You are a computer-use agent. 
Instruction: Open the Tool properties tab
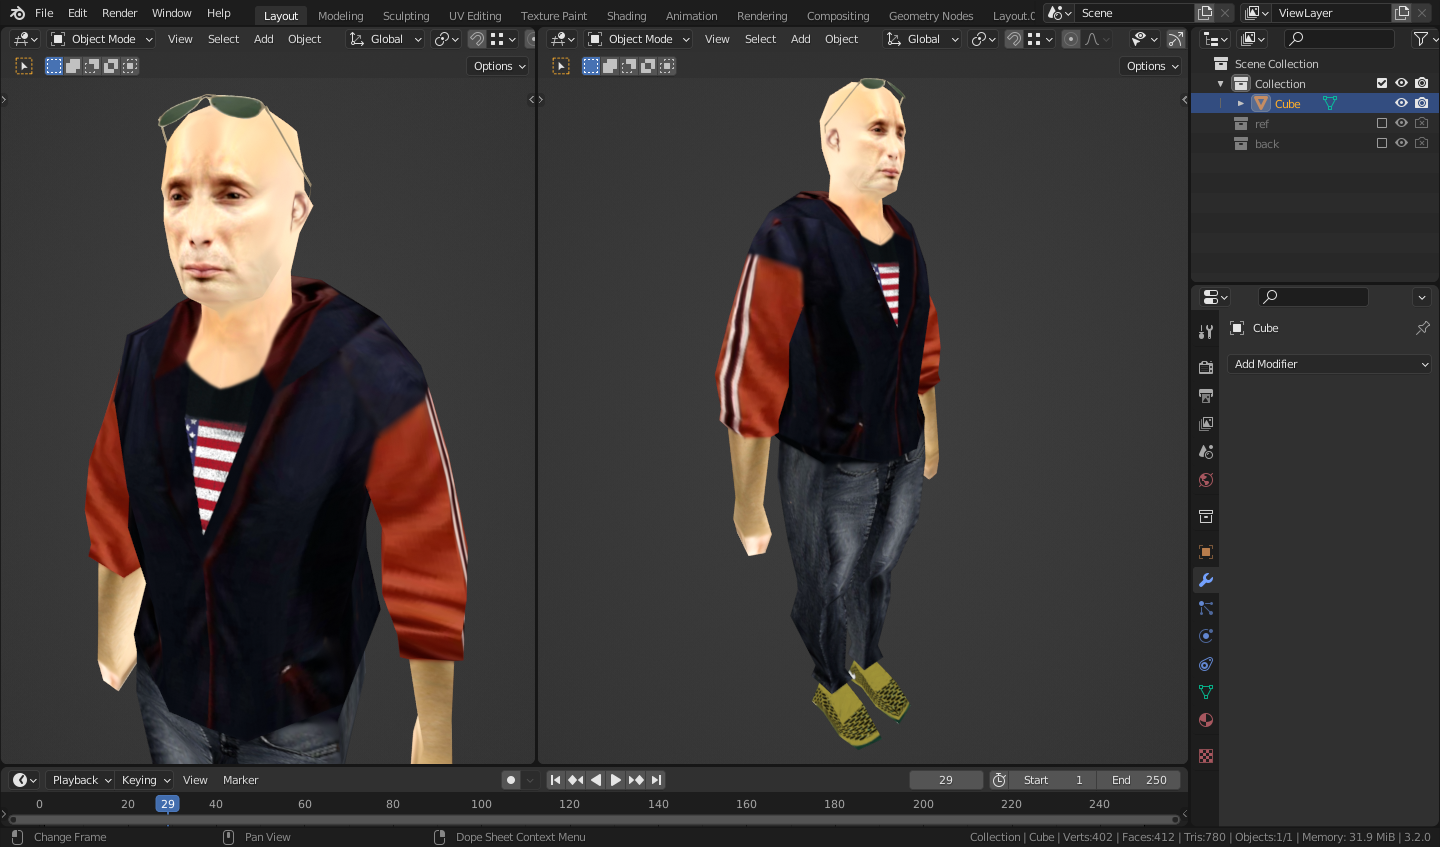pos(1206,332)
